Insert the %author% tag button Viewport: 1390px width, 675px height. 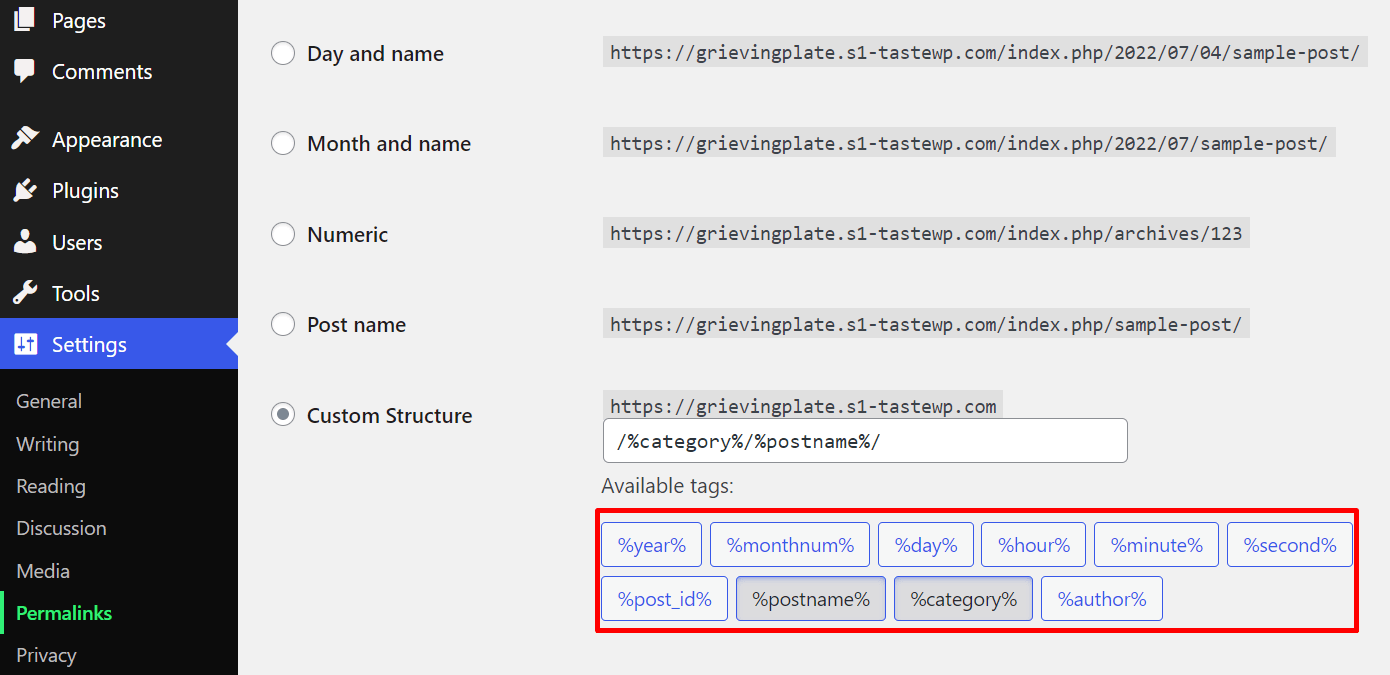coord(1102,599)
